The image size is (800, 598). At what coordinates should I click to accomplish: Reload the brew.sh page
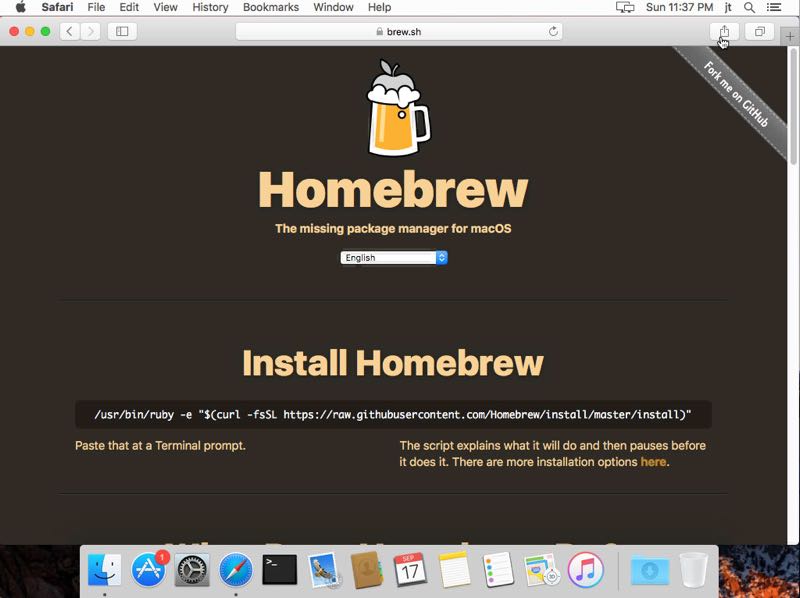point(553,32)
